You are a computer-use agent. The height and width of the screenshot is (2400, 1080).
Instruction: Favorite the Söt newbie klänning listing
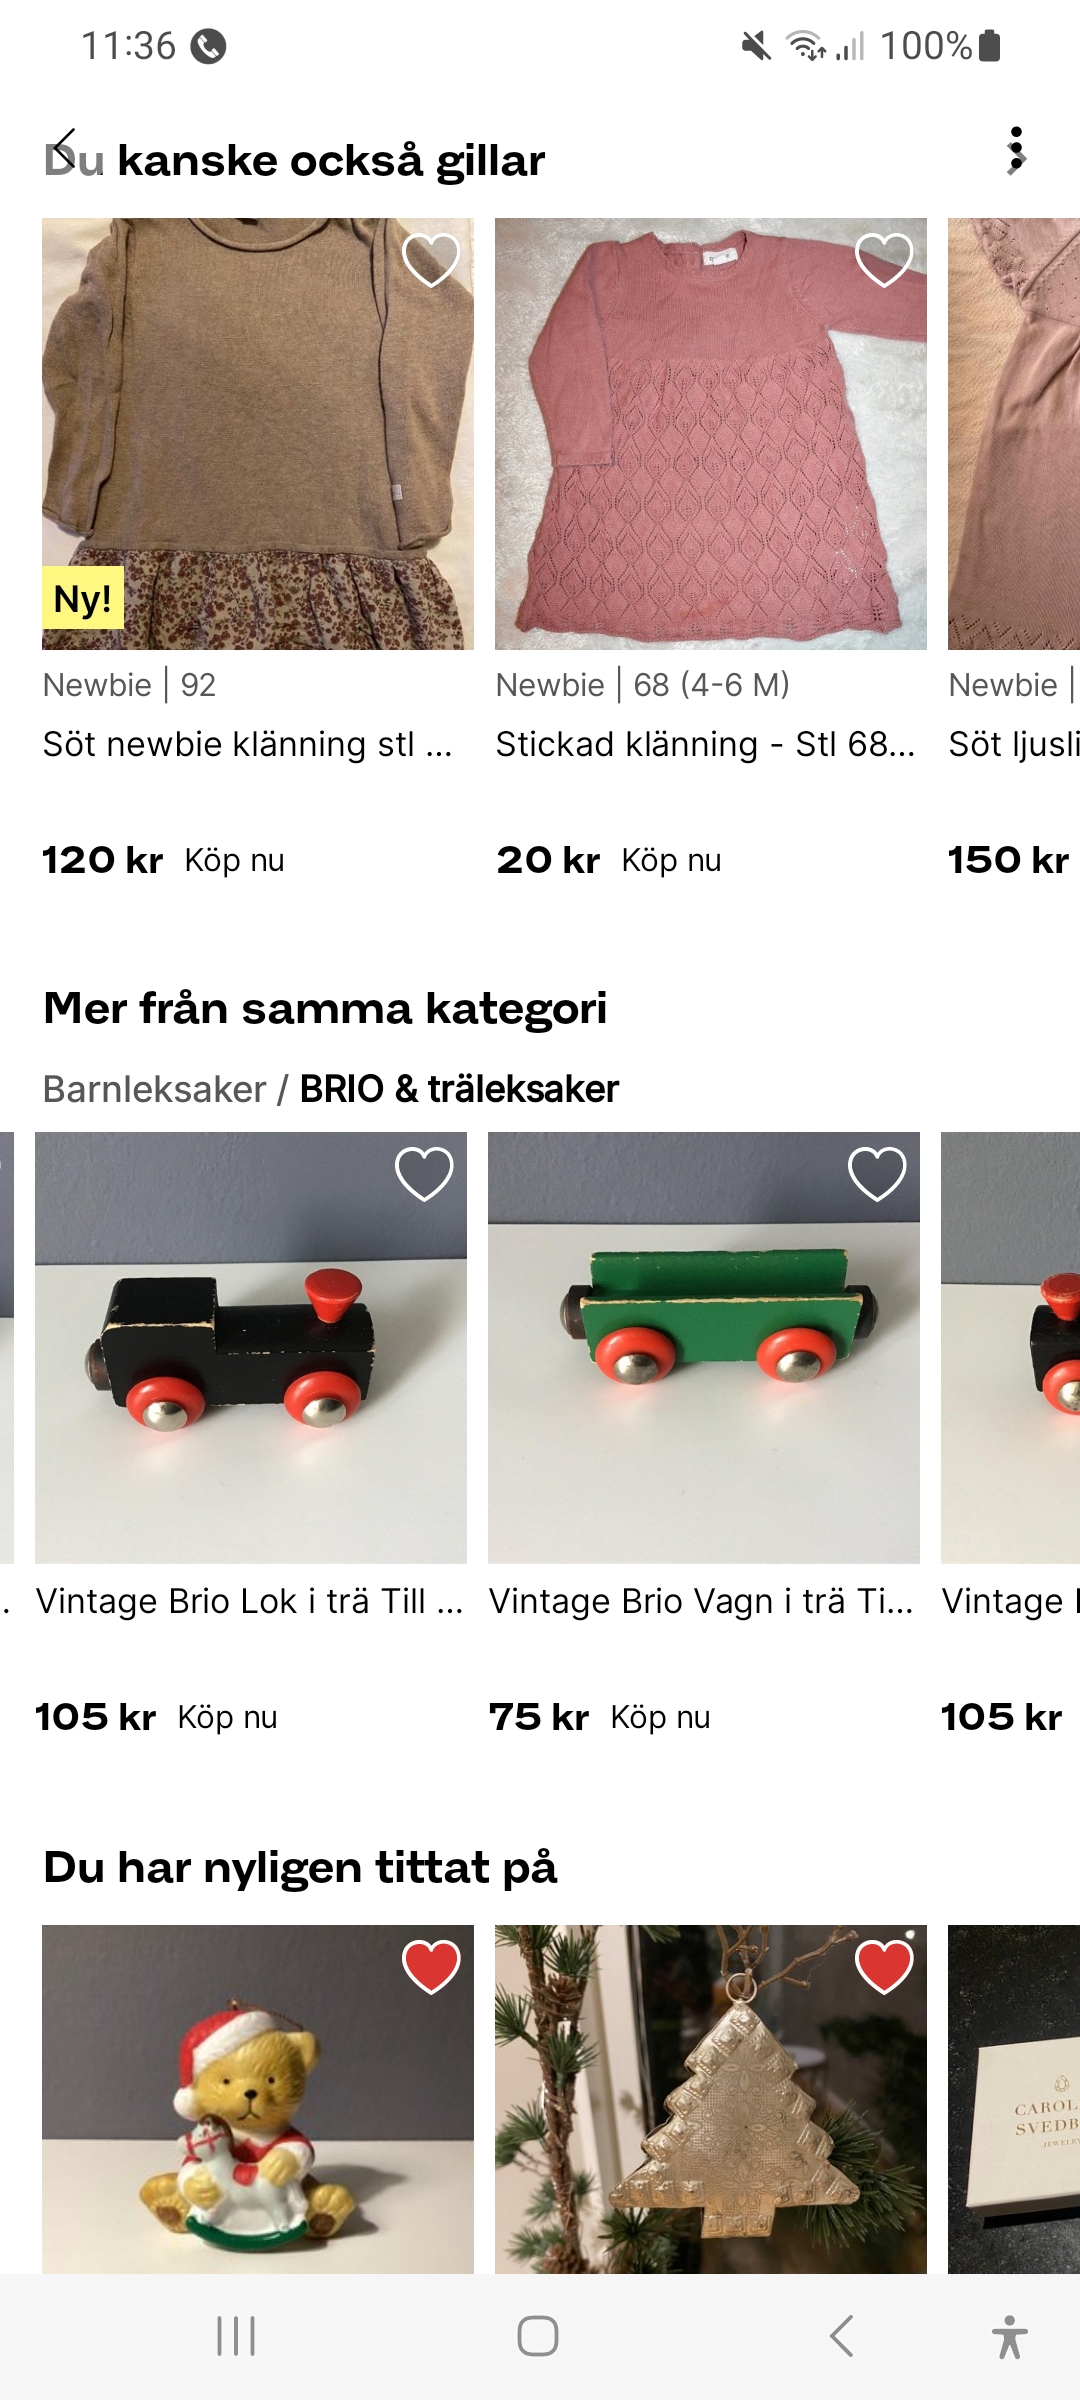pyautogui.click(x=431, y=260)
